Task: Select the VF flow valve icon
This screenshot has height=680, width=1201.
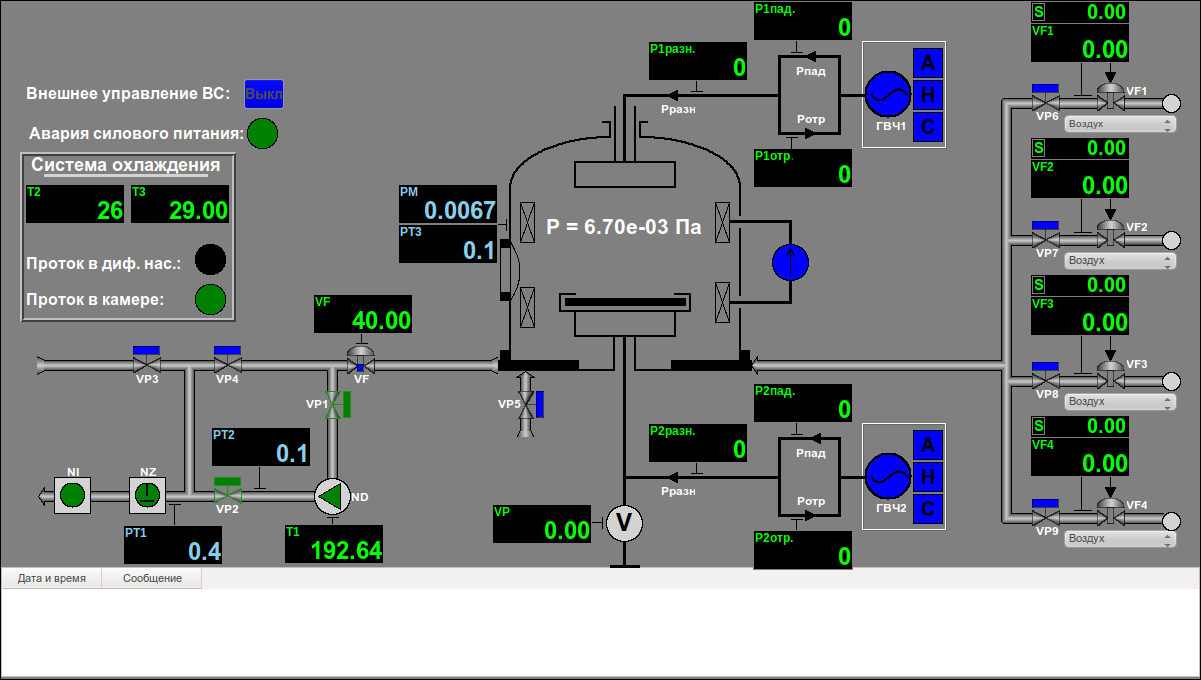Action: tap(360, 358)
